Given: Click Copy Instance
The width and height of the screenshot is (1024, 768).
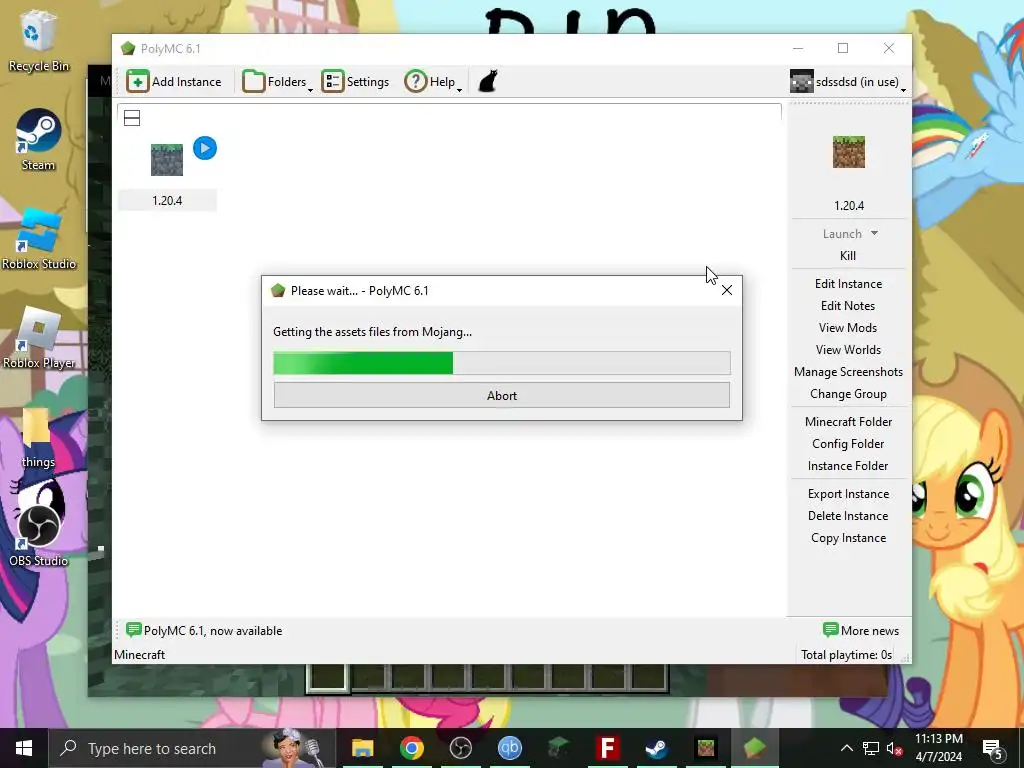Looking at the screenshot, I should 848,538.
